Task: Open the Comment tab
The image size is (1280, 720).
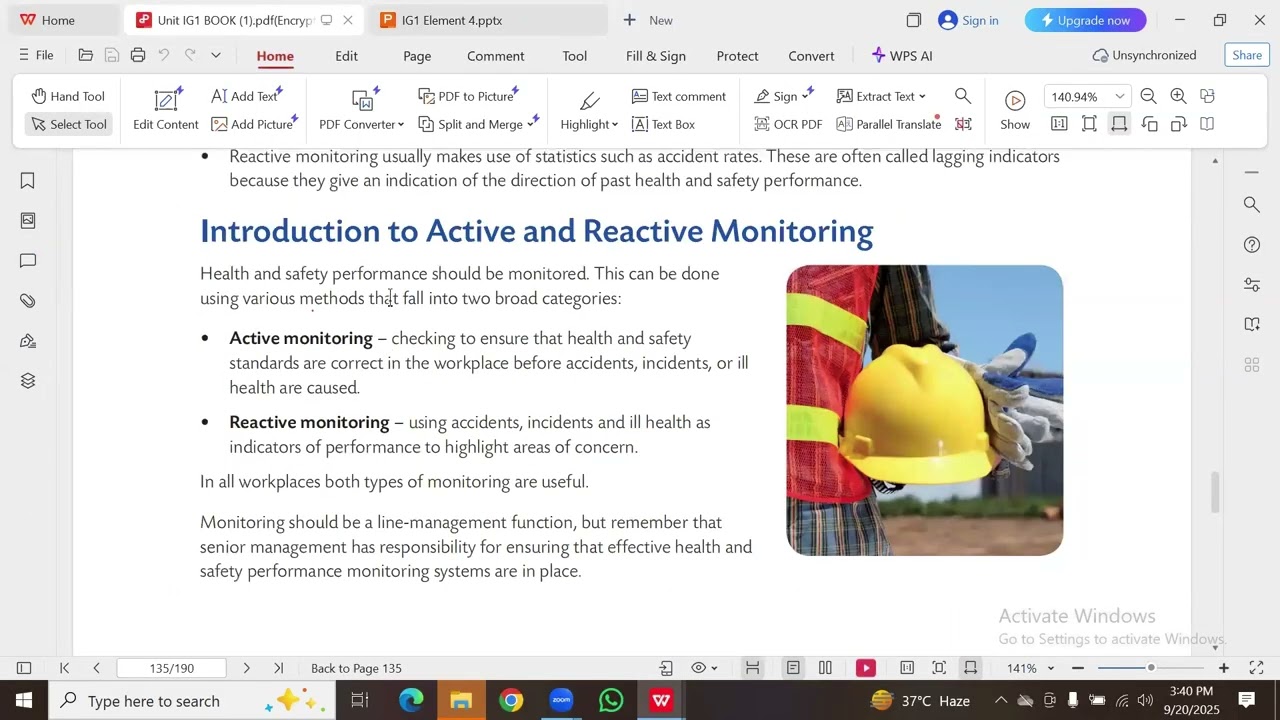Action: (496, 56)
